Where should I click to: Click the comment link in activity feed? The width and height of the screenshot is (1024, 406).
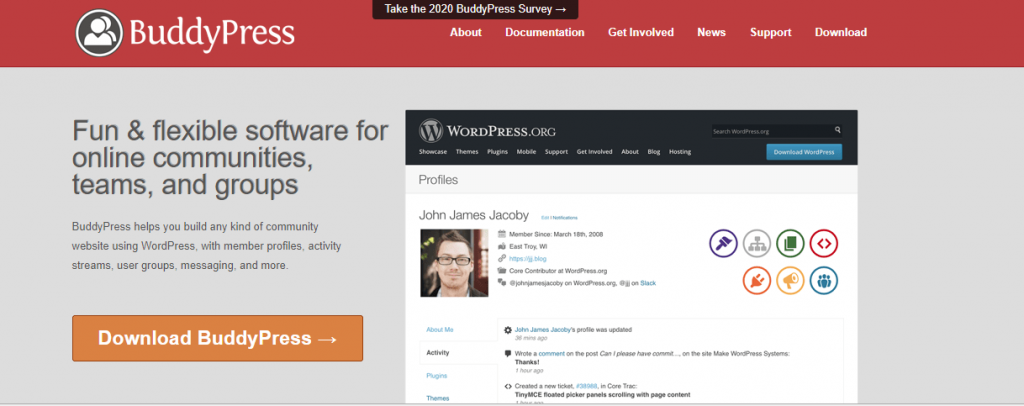pos(552,353)
